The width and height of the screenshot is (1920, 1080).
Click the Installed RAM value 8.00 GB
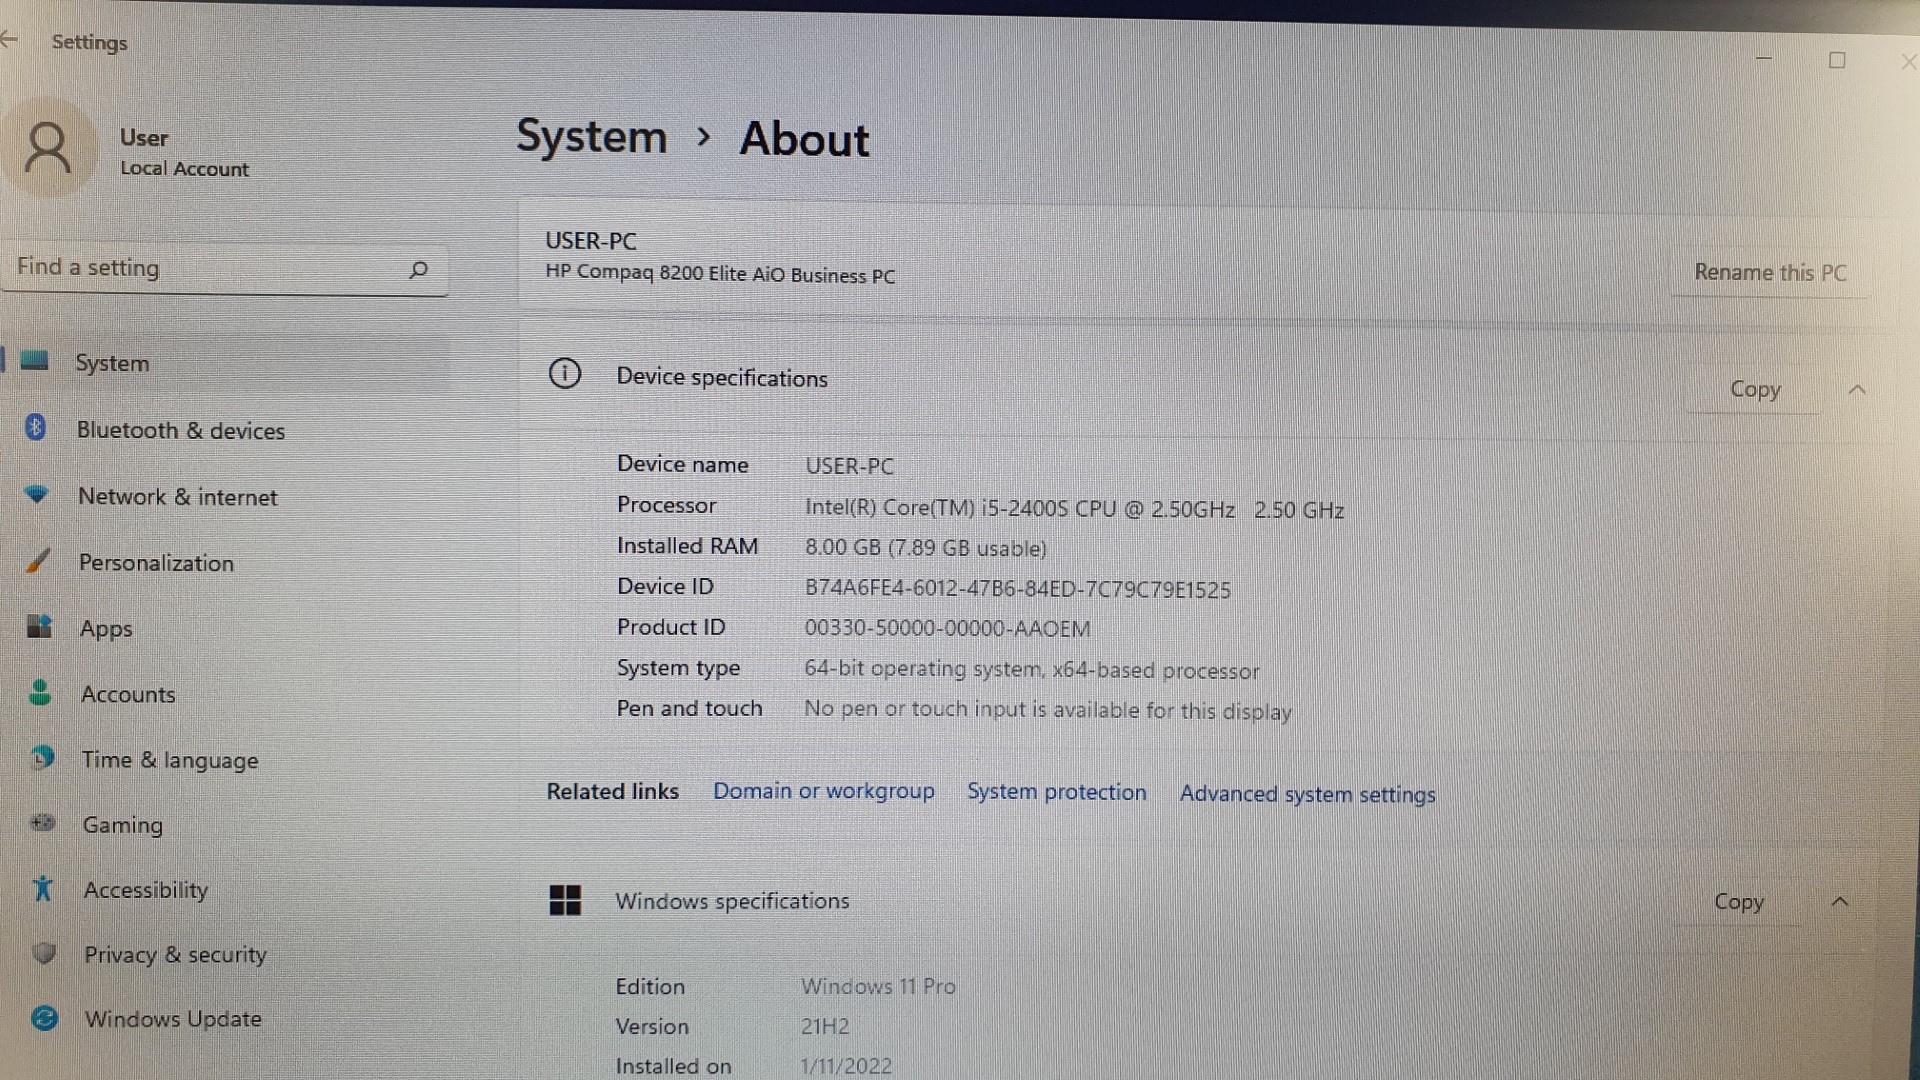pos(926,548)
